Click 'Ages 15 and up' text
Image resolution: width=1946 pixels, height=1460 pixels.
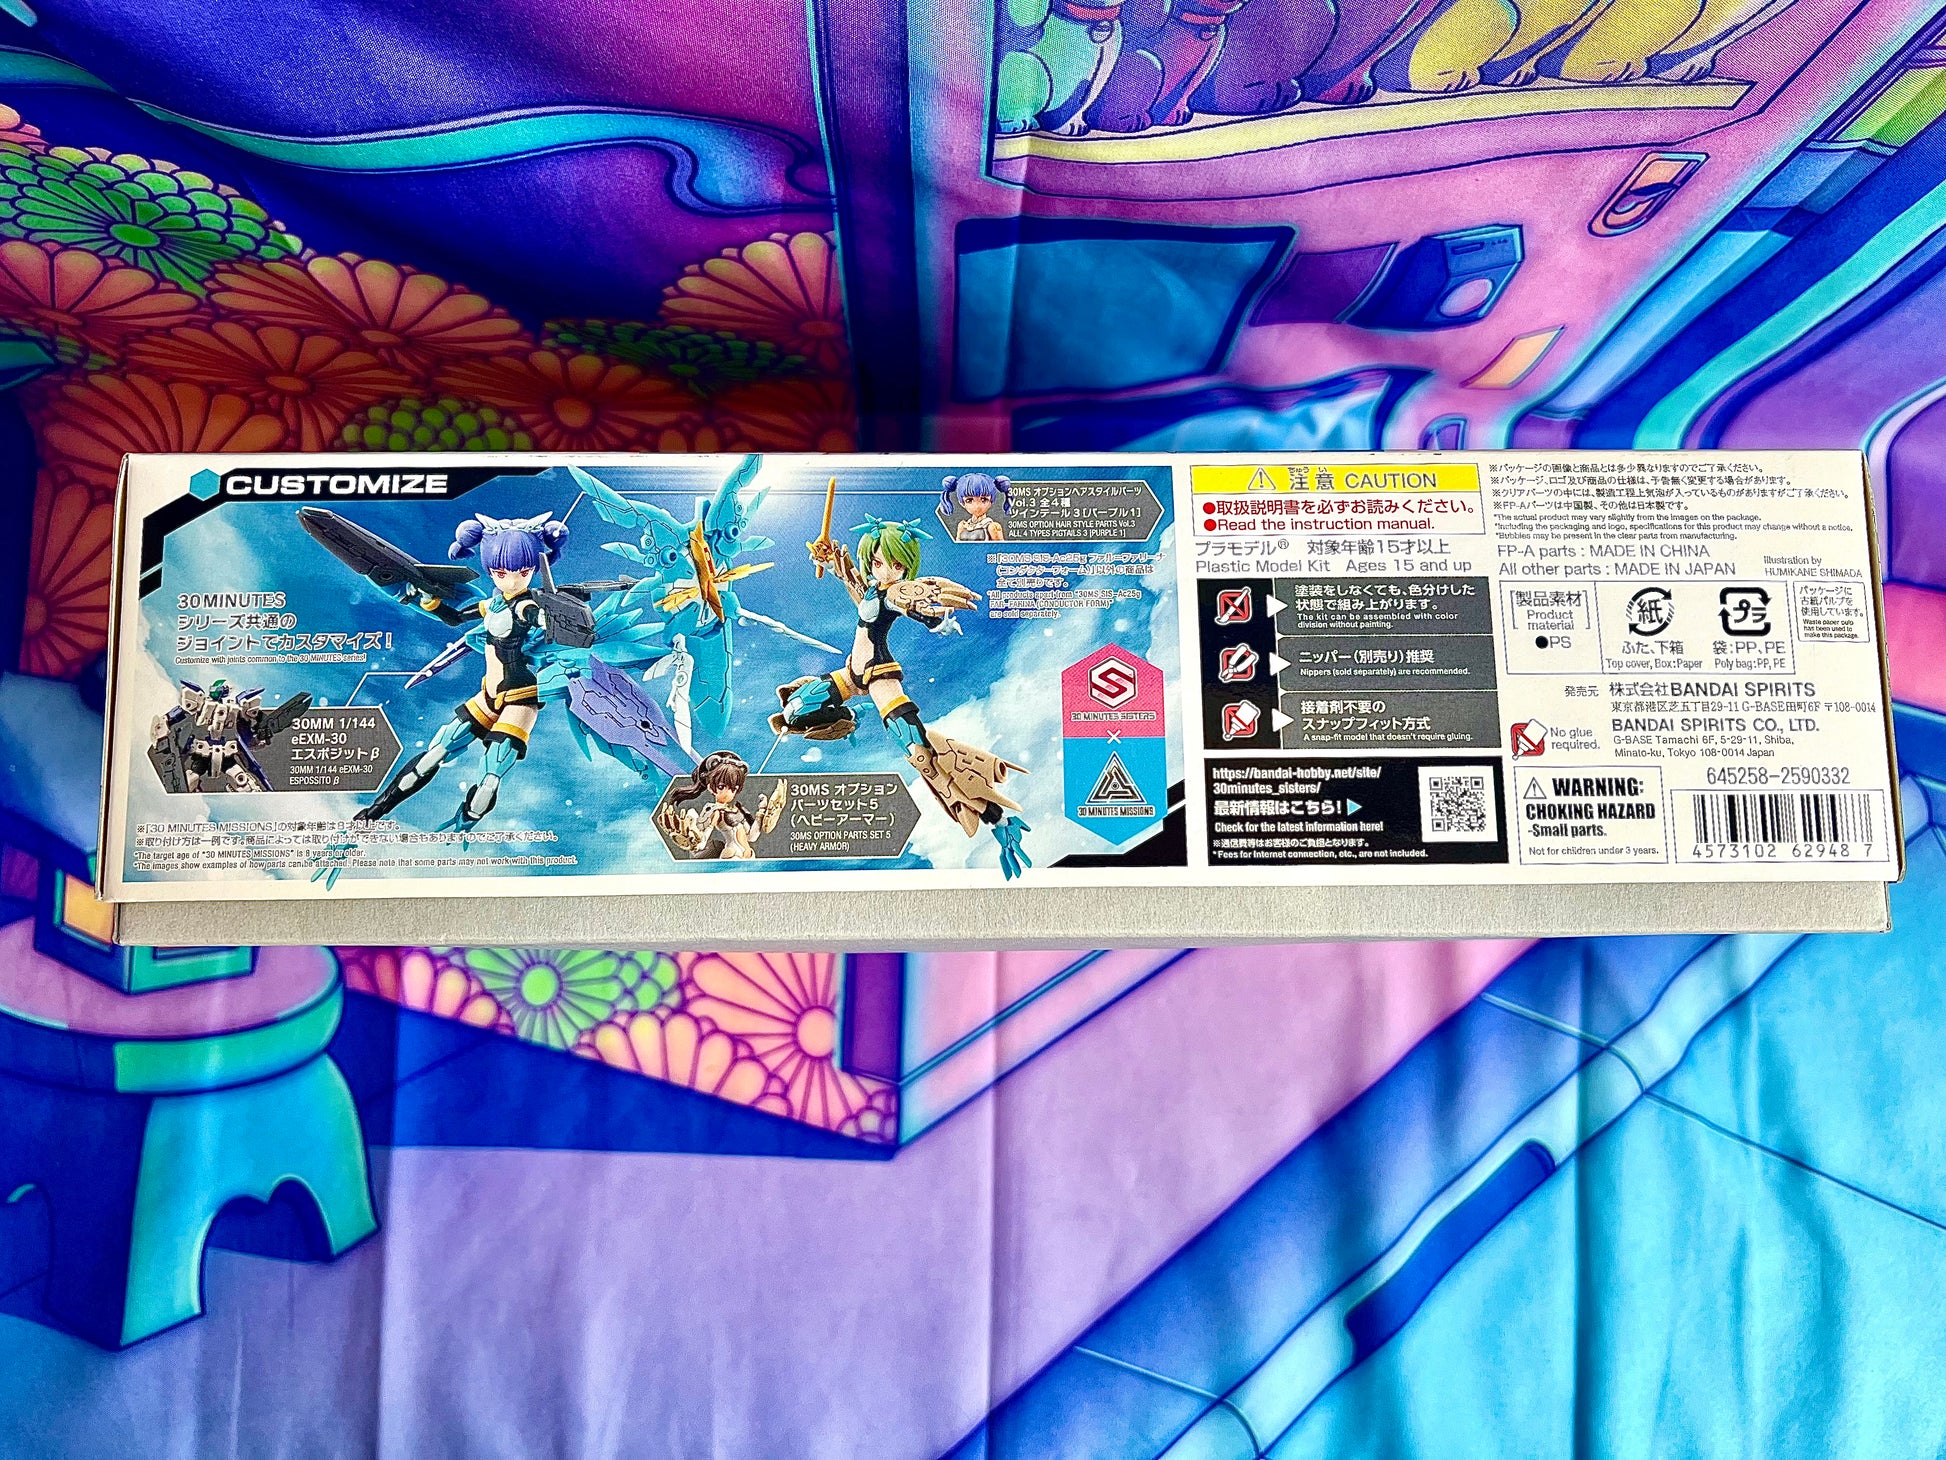coord(1407,566)
